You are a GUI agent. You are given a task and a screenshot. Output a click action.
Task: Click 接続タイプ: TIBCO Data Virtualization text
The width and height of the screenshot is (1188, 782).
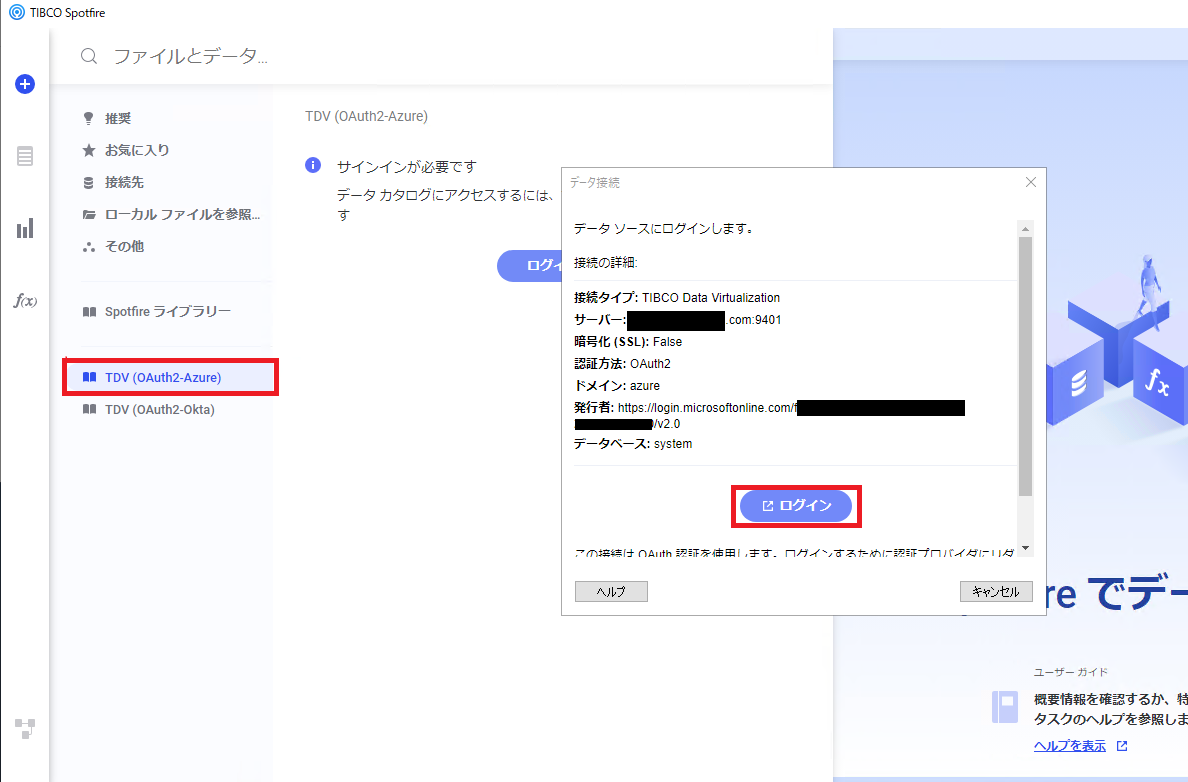coord(677,298)
